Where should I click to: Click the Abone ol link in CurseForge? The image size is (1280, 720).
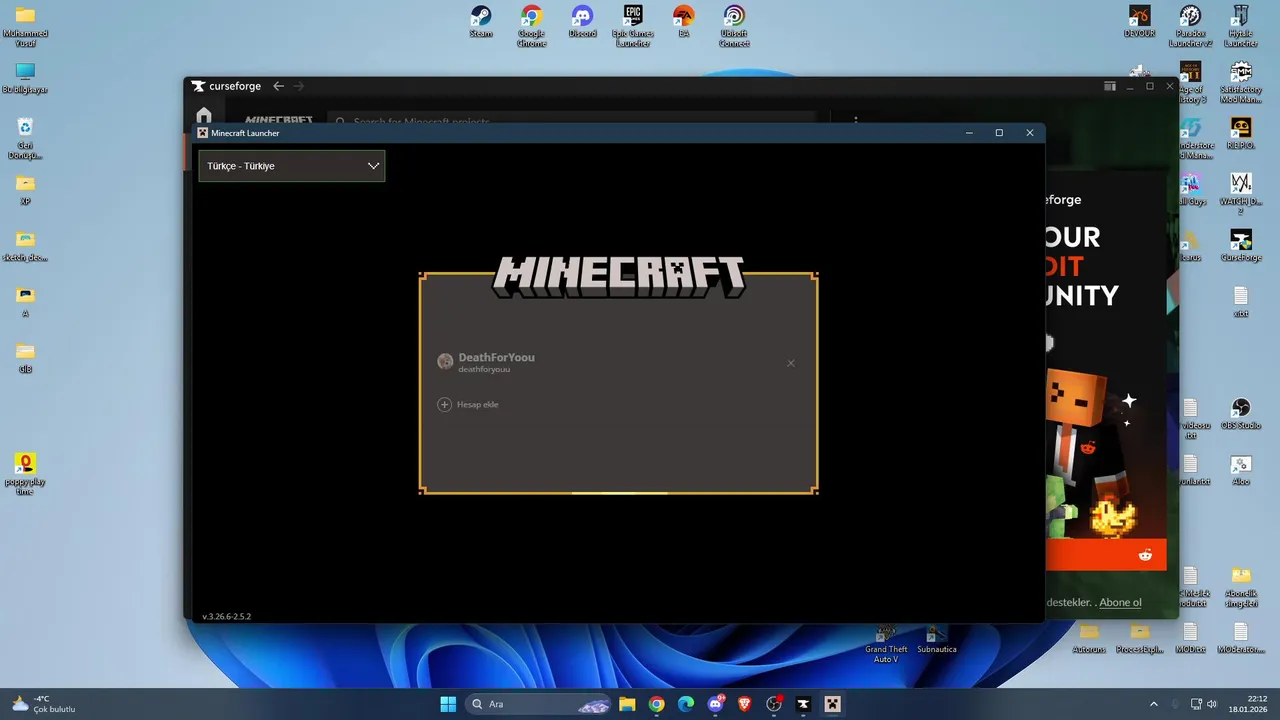[1121, 602]
